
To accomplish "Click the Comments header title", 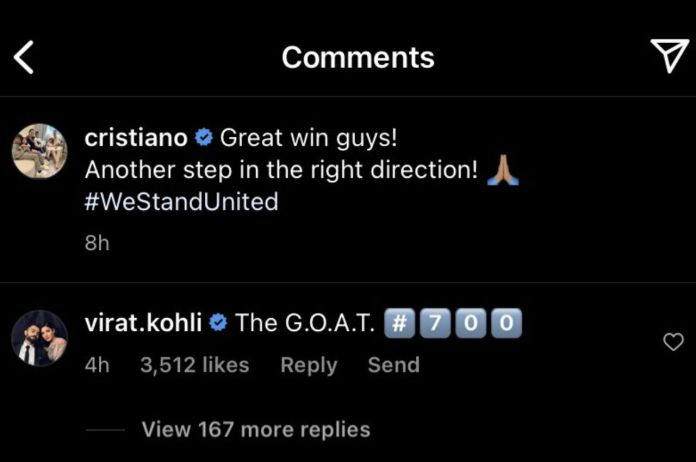I will click(x=358, y=58).
